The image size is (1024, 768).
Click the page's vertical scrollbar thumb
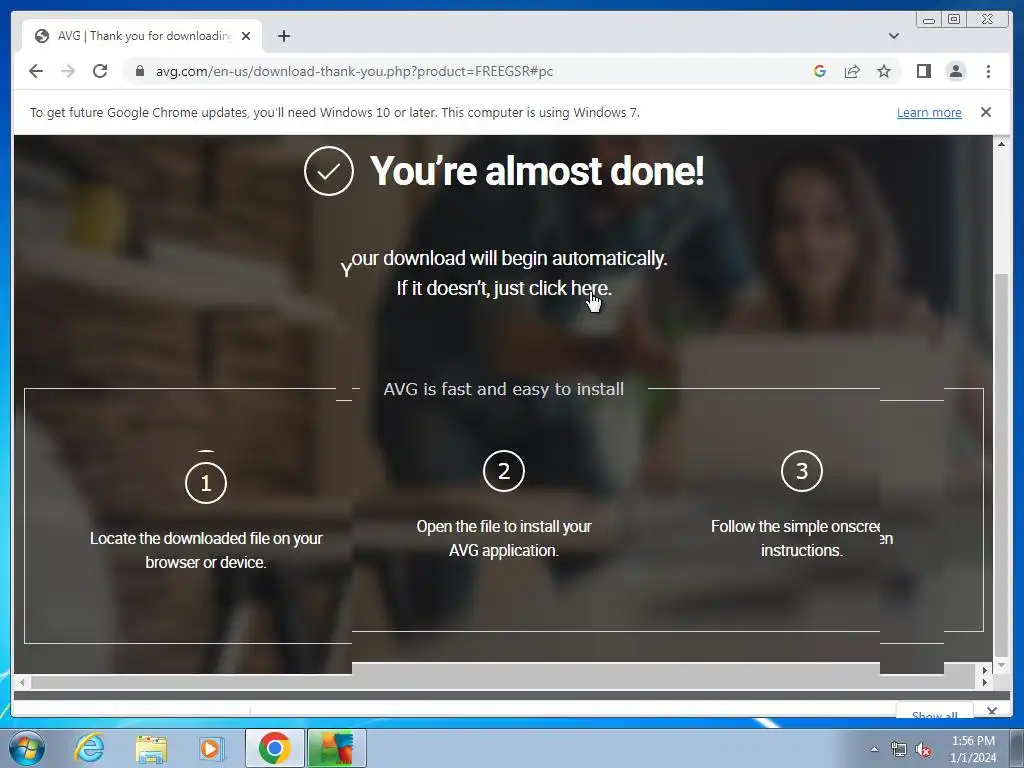click(x=1000, y=464)
